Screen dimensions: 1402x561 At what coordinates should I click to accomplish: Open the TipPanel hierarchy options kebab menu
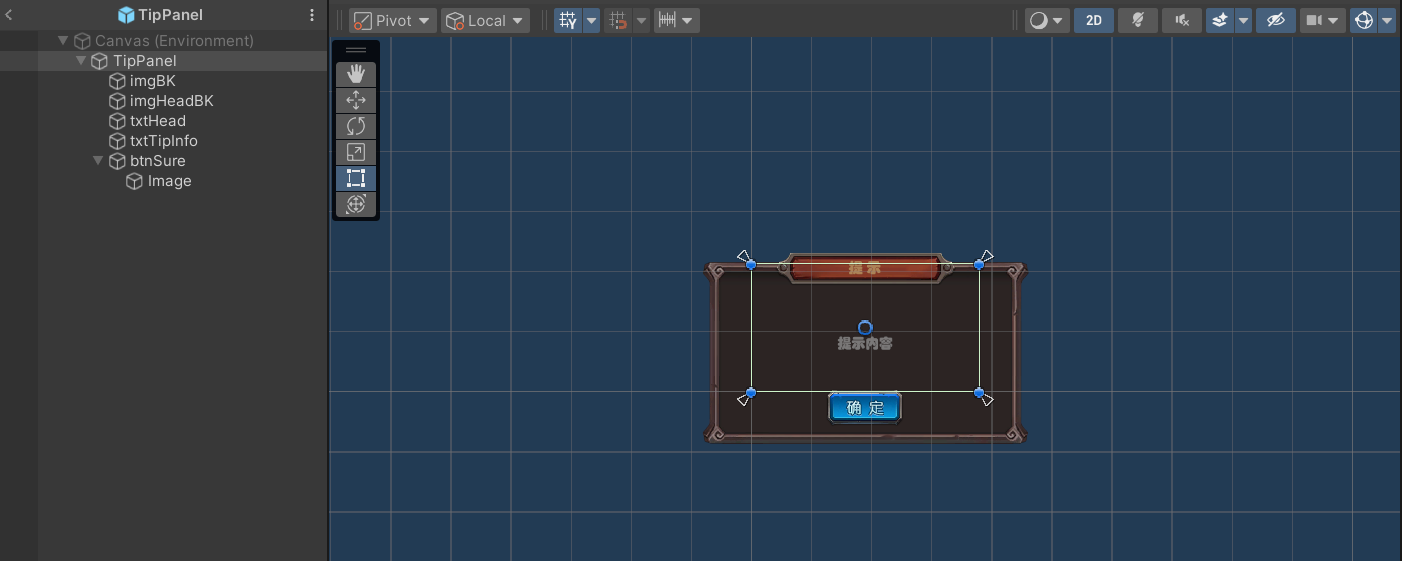(312, 15)
